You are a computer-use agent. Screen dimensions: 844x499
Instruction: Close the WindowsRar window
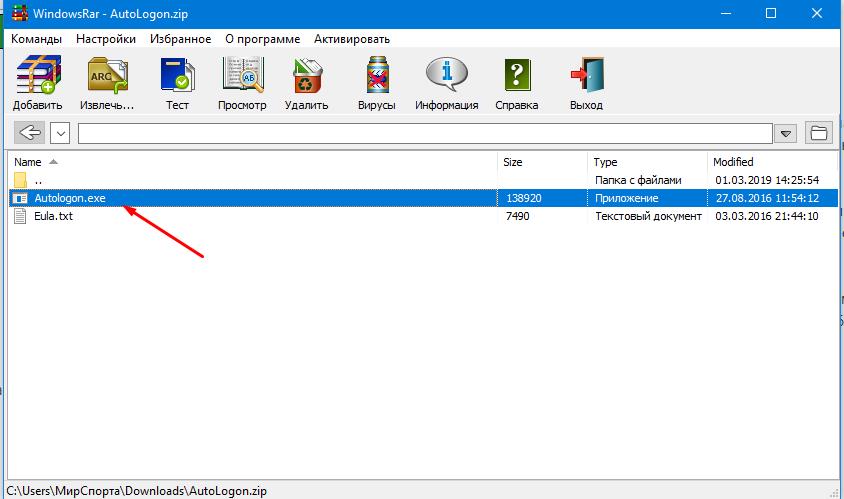[817, 13]
